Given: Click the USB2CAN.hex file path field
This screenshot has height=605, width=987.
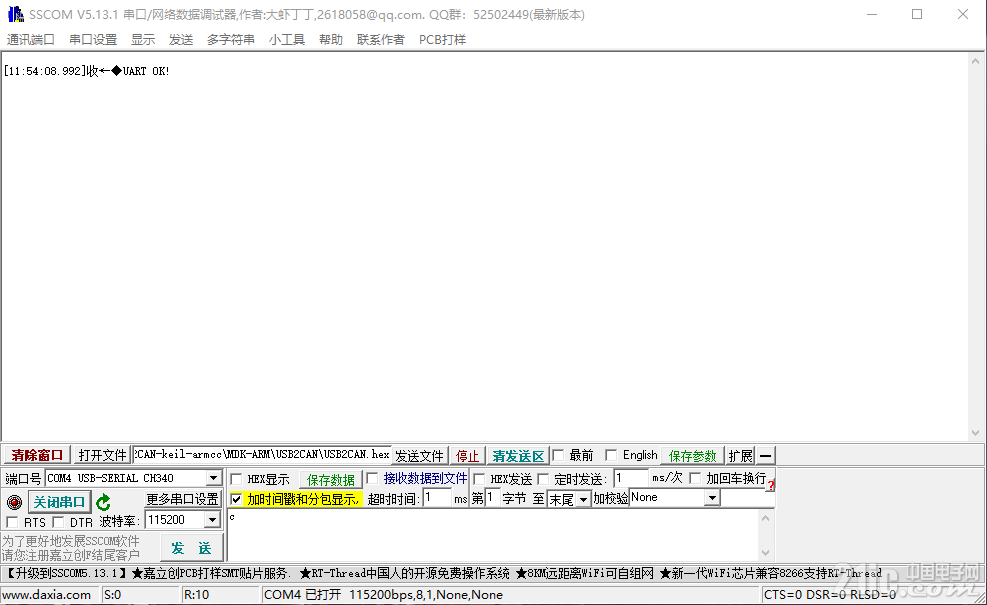Looking at the screenshot, I should (261, 455).
